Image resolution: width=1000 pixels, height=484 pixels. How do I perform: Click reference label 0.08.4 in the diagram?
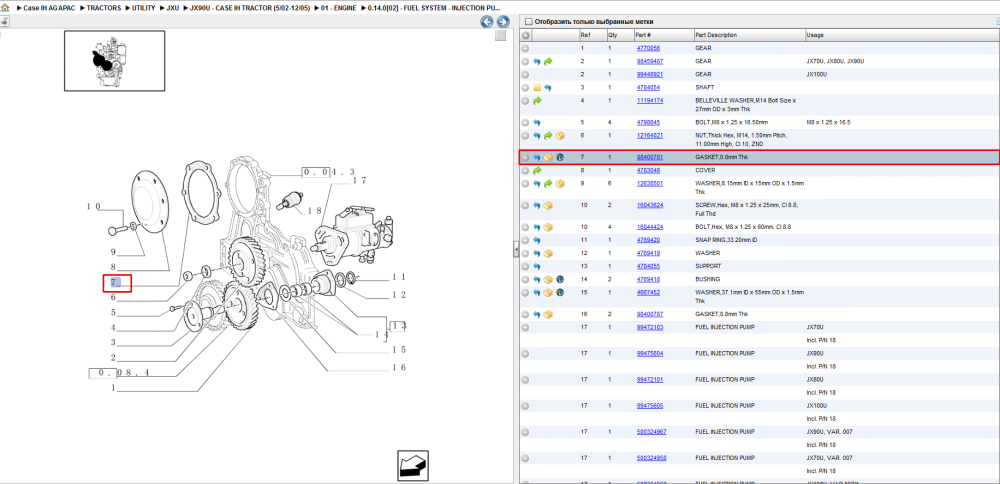(119, 373)
